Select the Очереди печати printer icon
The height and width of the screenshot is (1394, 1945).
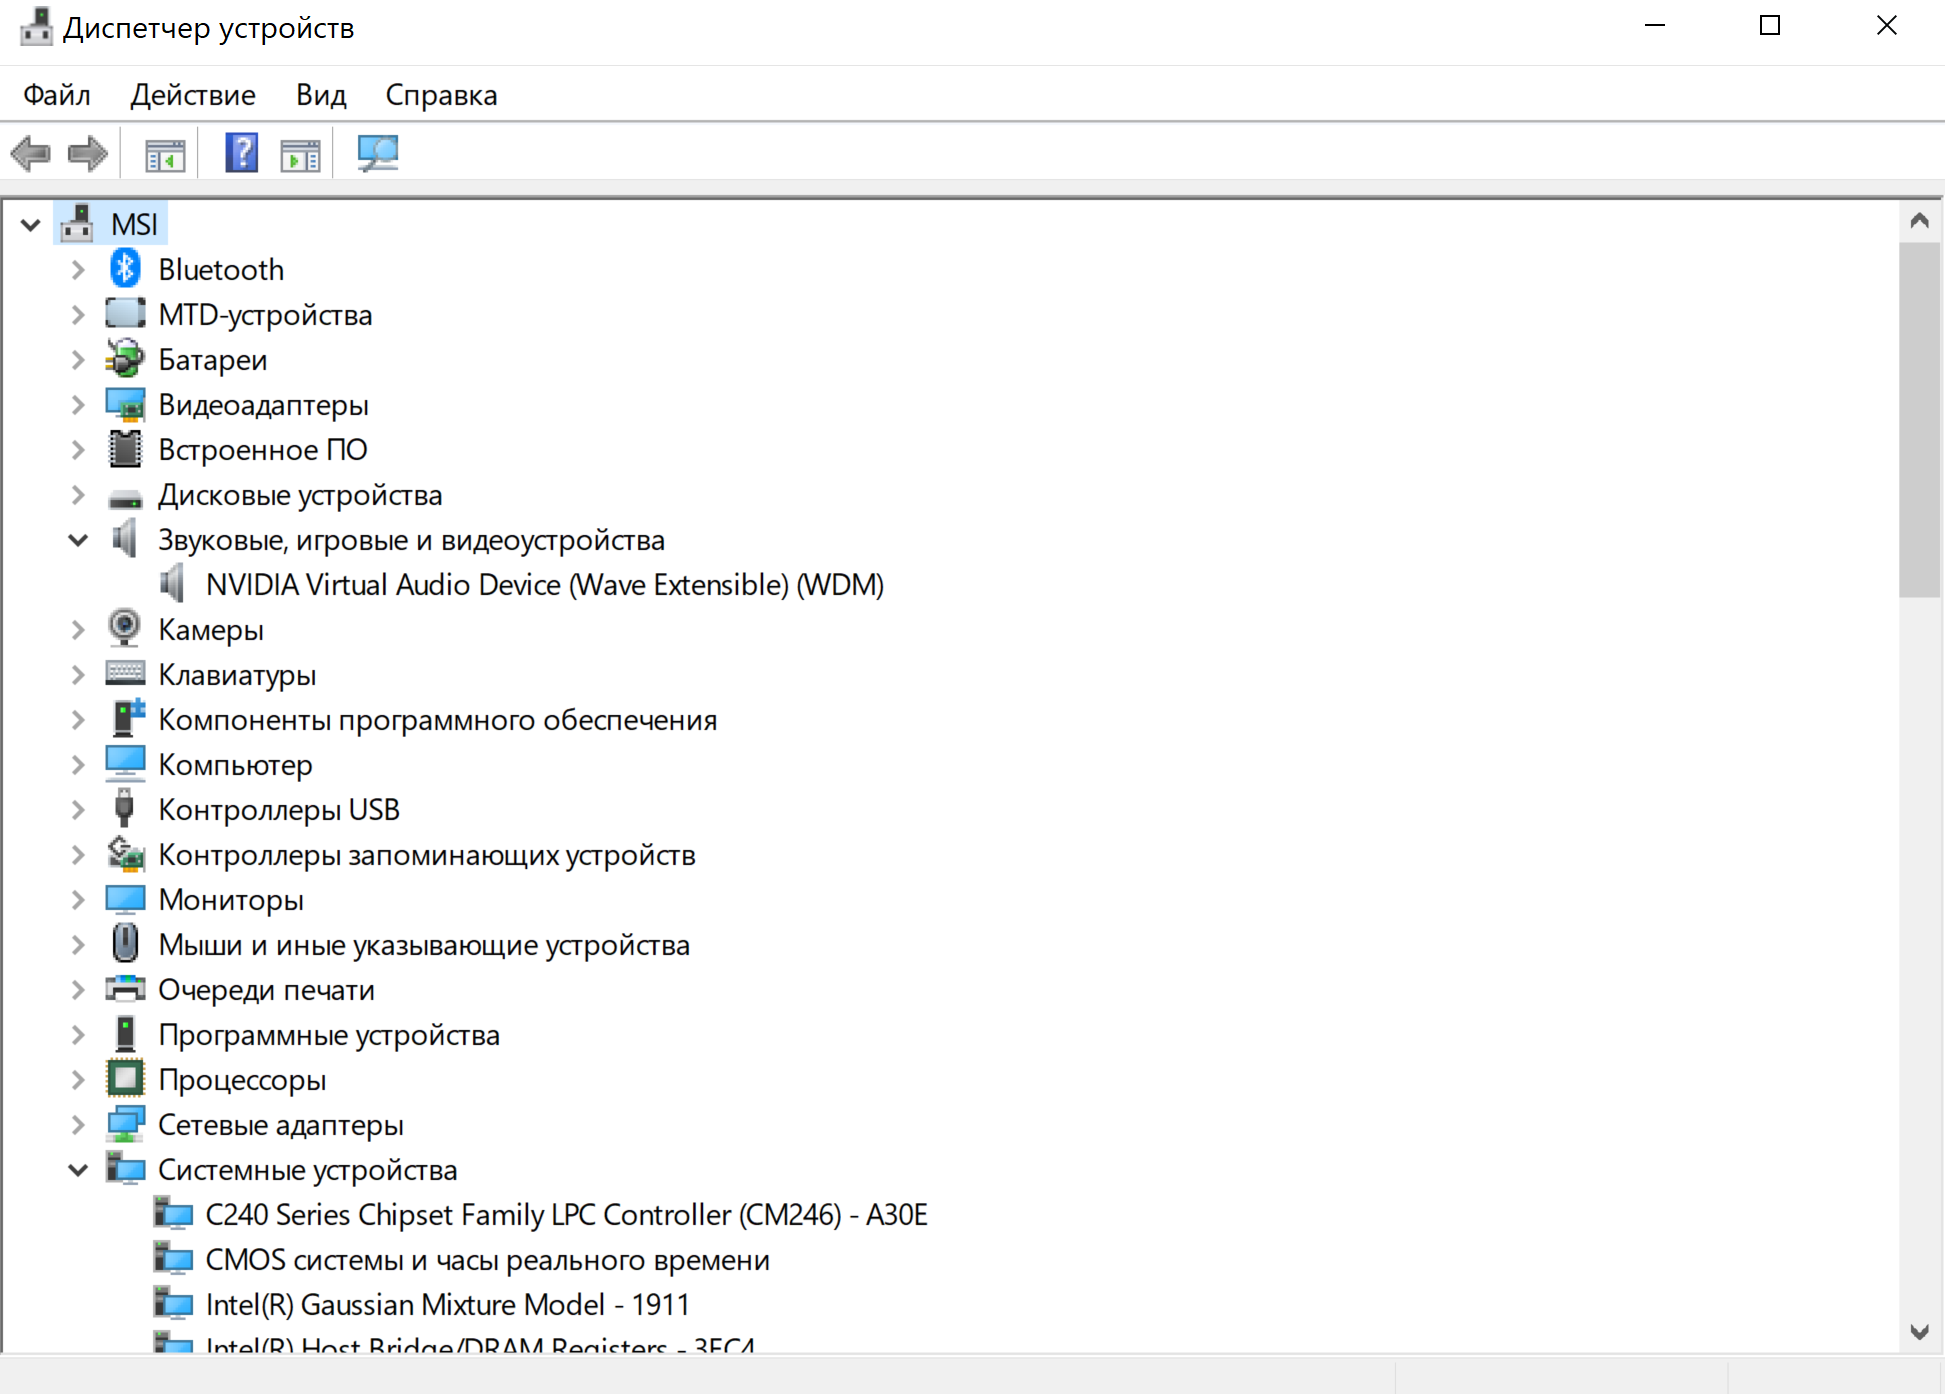125,989
